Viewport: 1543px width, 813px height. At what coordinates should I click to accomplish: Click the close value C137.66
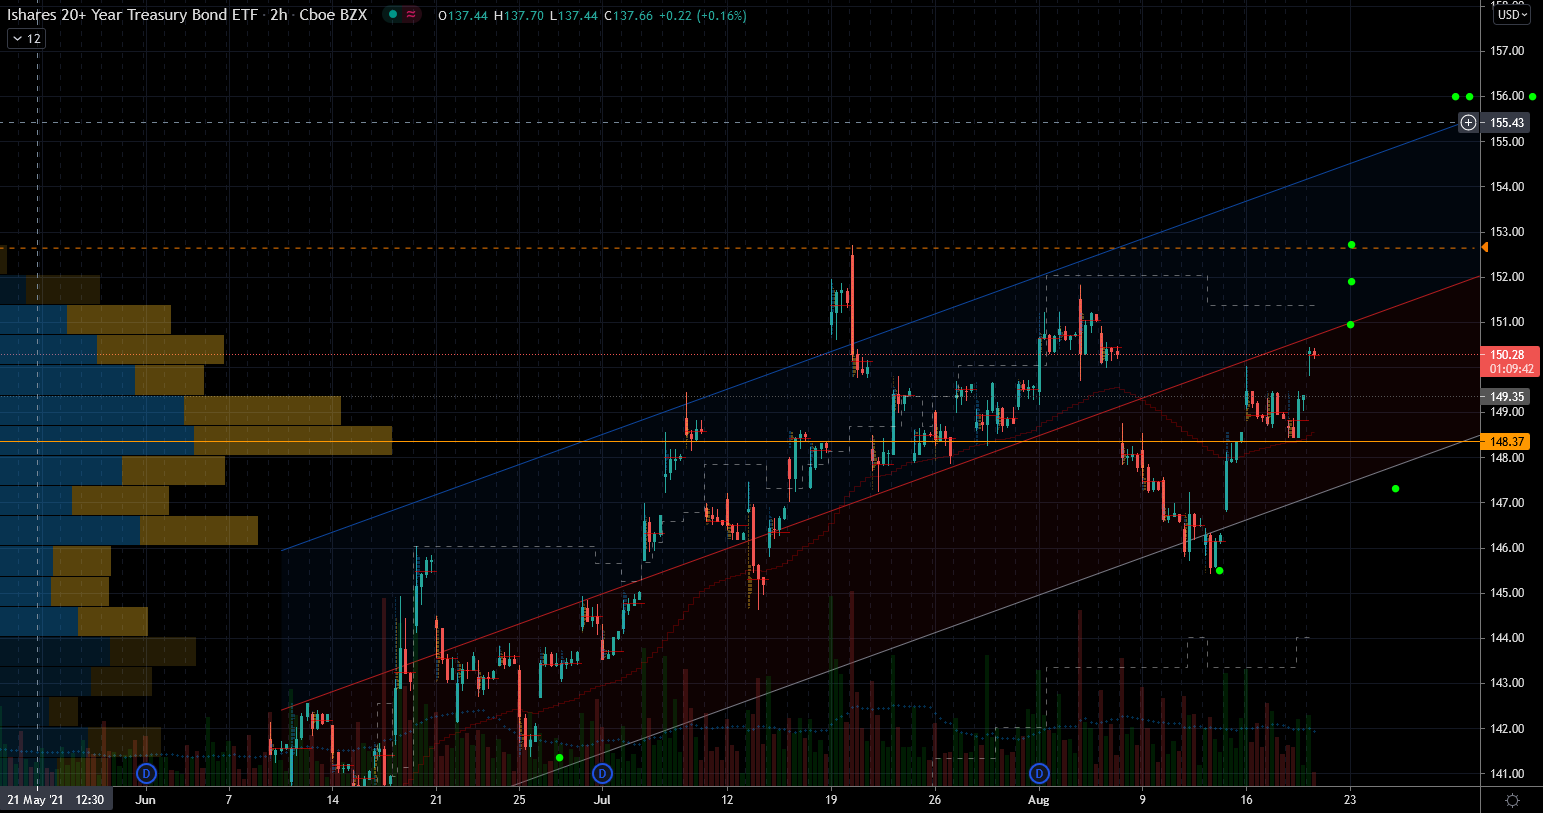(x=628, y=15)
